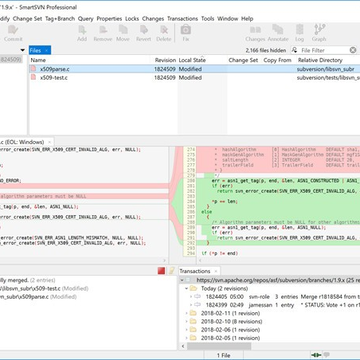Click the clear output brush icon
This screenshot has width=360, height=360.
[172, 271]
